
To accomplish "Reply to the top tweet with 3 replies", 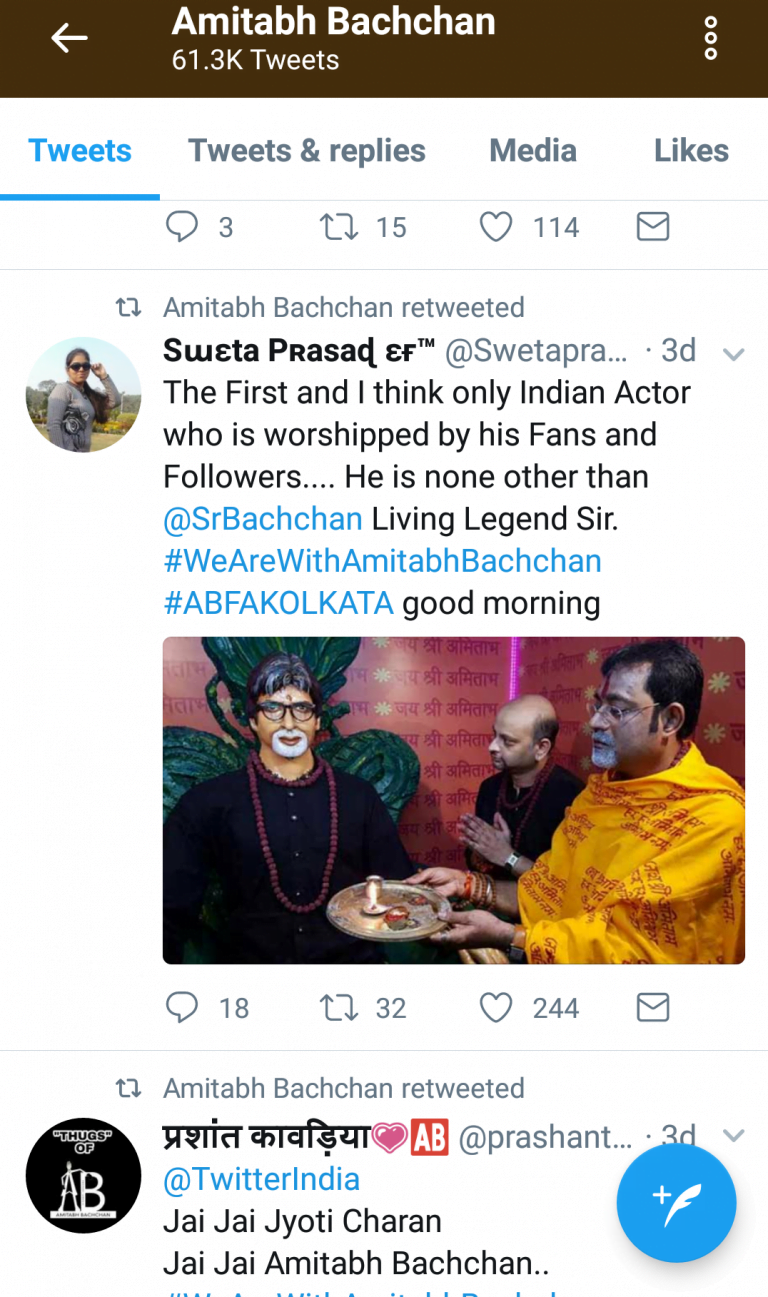I will [x=182, y=227].
